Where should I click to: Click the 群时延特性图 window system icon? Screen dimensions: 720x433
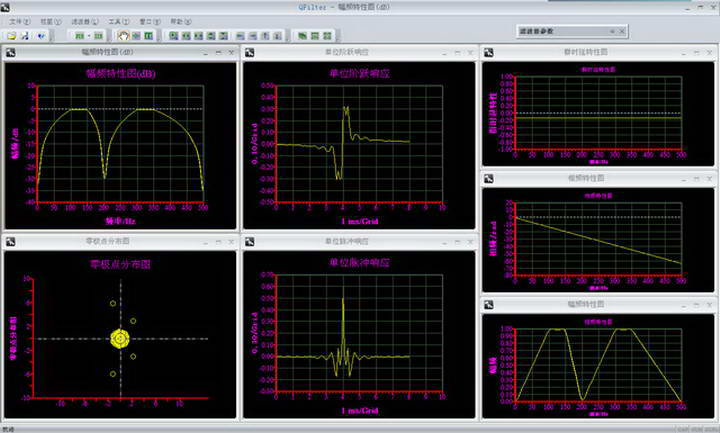(x=489, y=50)
